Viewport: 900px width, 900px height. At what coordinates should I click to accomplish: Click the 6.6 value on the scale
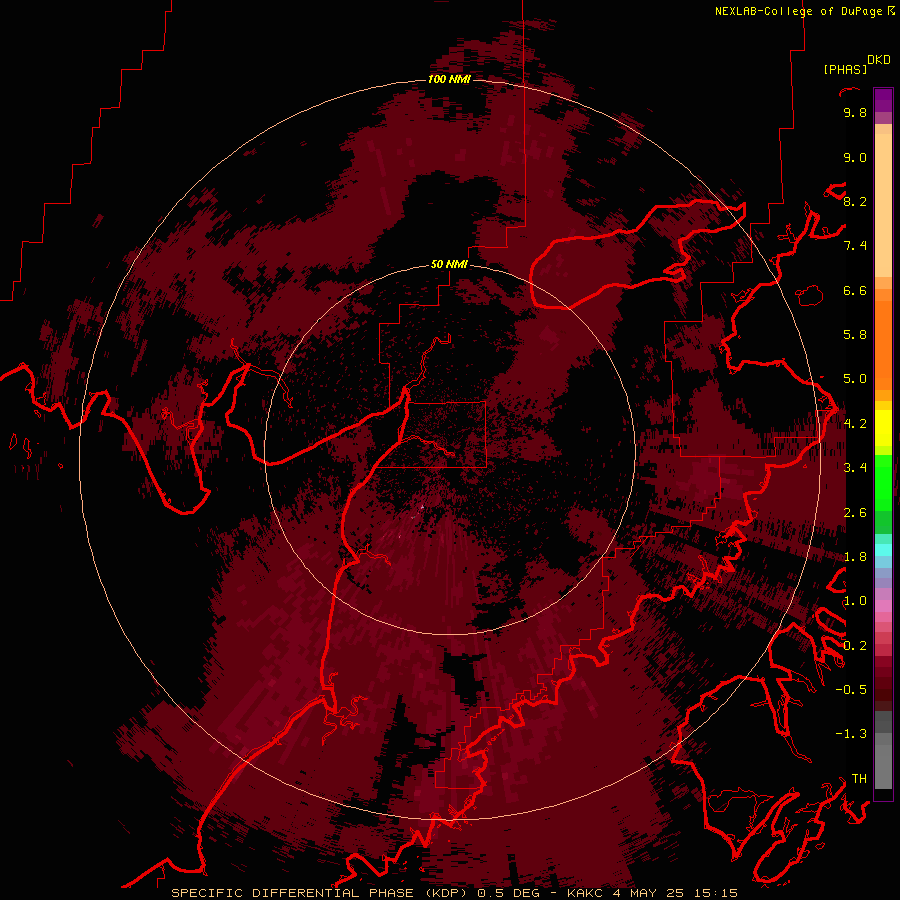pyautogui.click(x=855, y=290)
